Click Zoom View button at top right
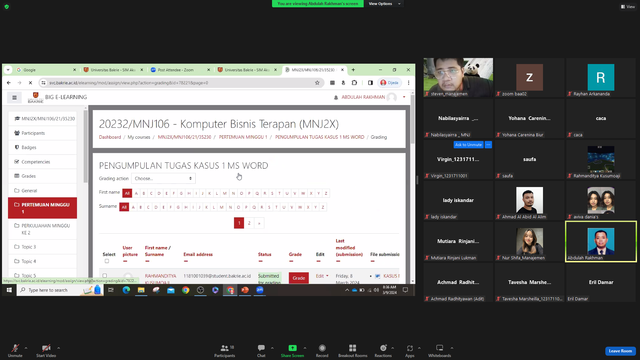 628,7
